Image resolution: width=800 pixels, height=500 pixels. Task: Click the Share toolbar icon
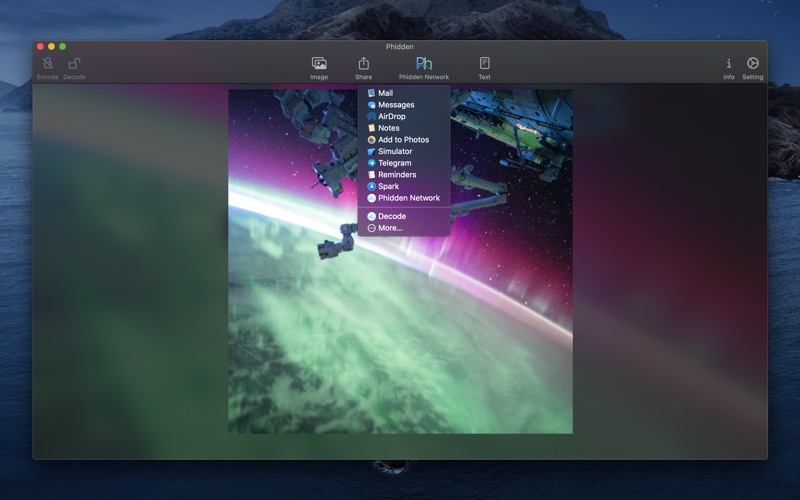(x=363, y=63)
